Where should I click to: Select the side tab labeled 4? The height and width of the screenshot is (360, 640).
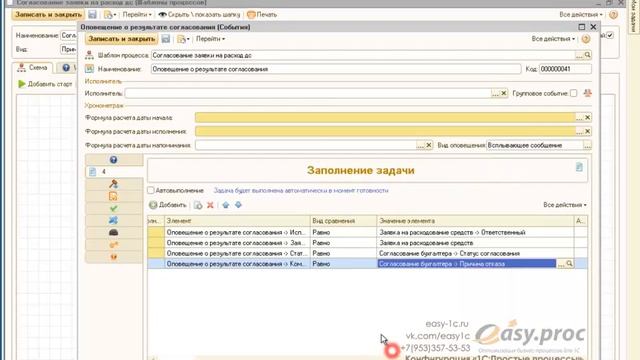[114, 172]
